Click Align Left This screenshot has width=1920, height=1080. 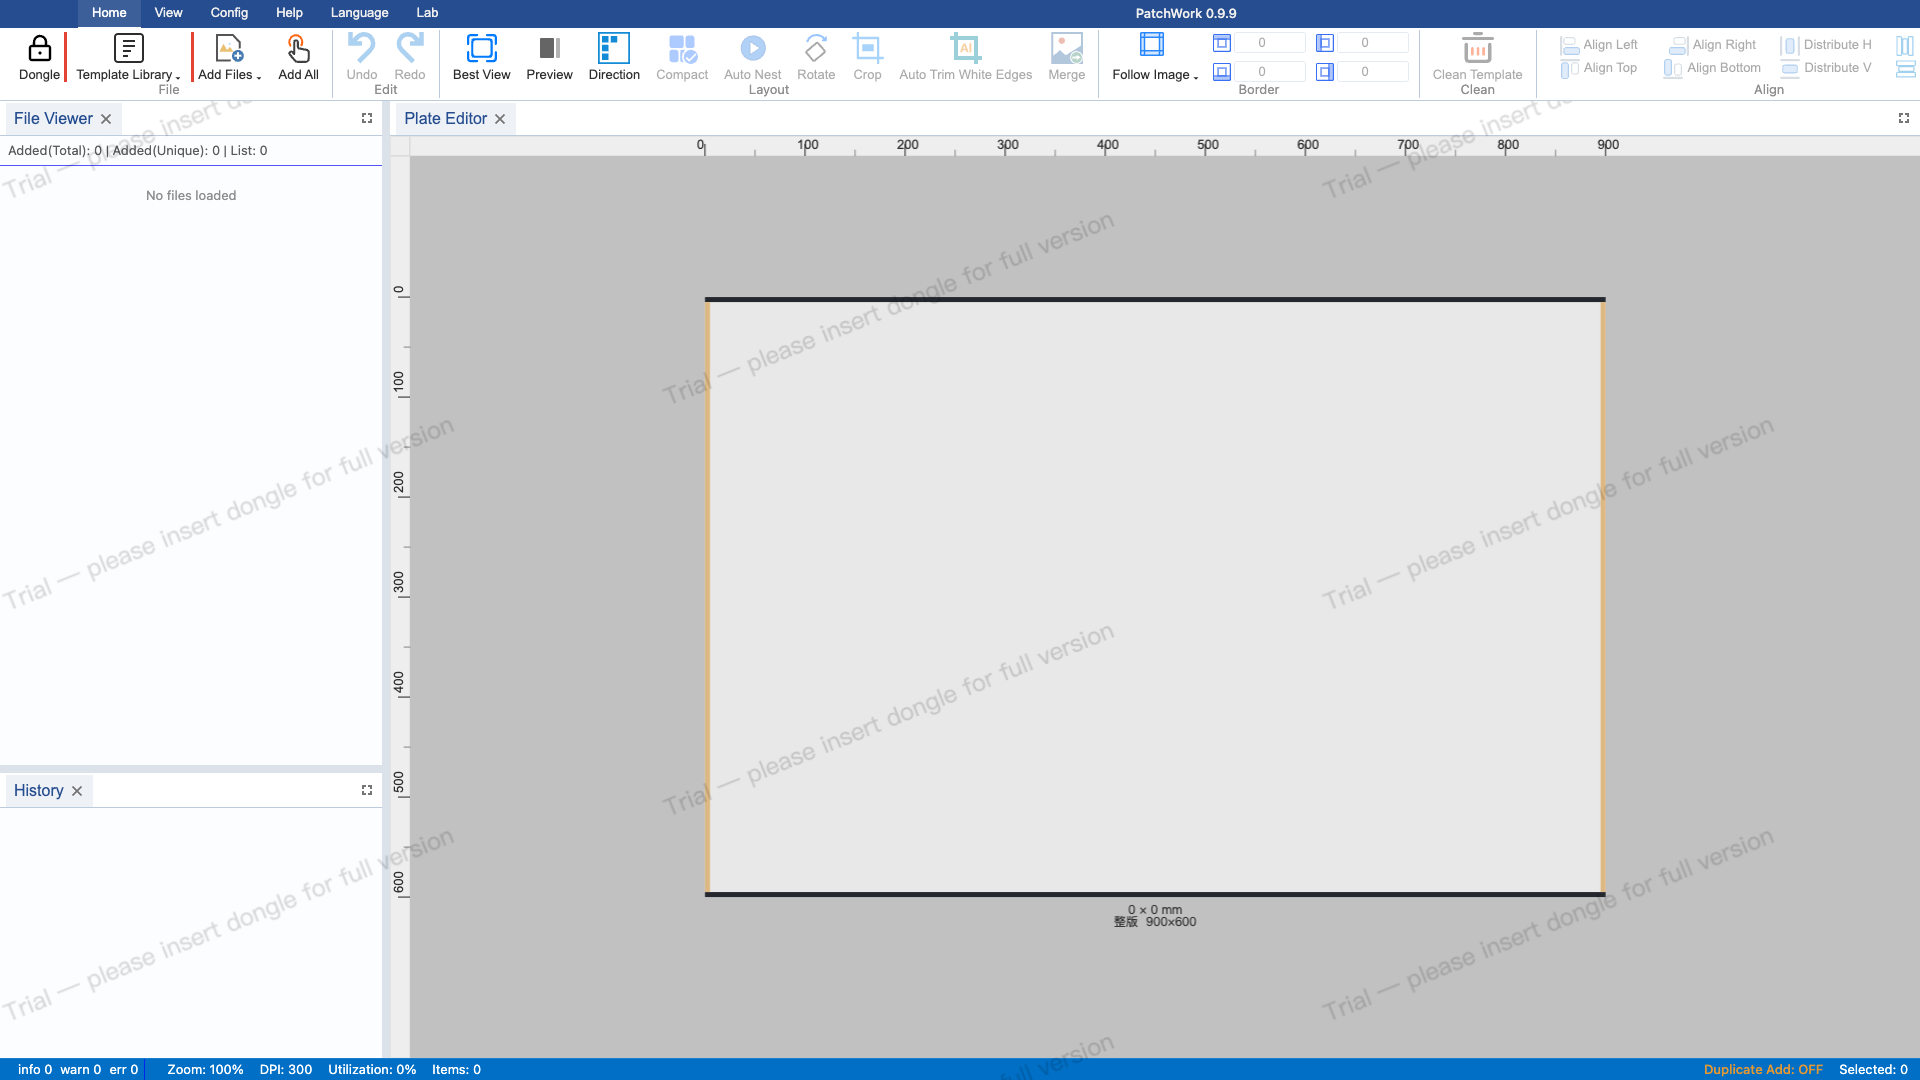[x=1598, y=45]
